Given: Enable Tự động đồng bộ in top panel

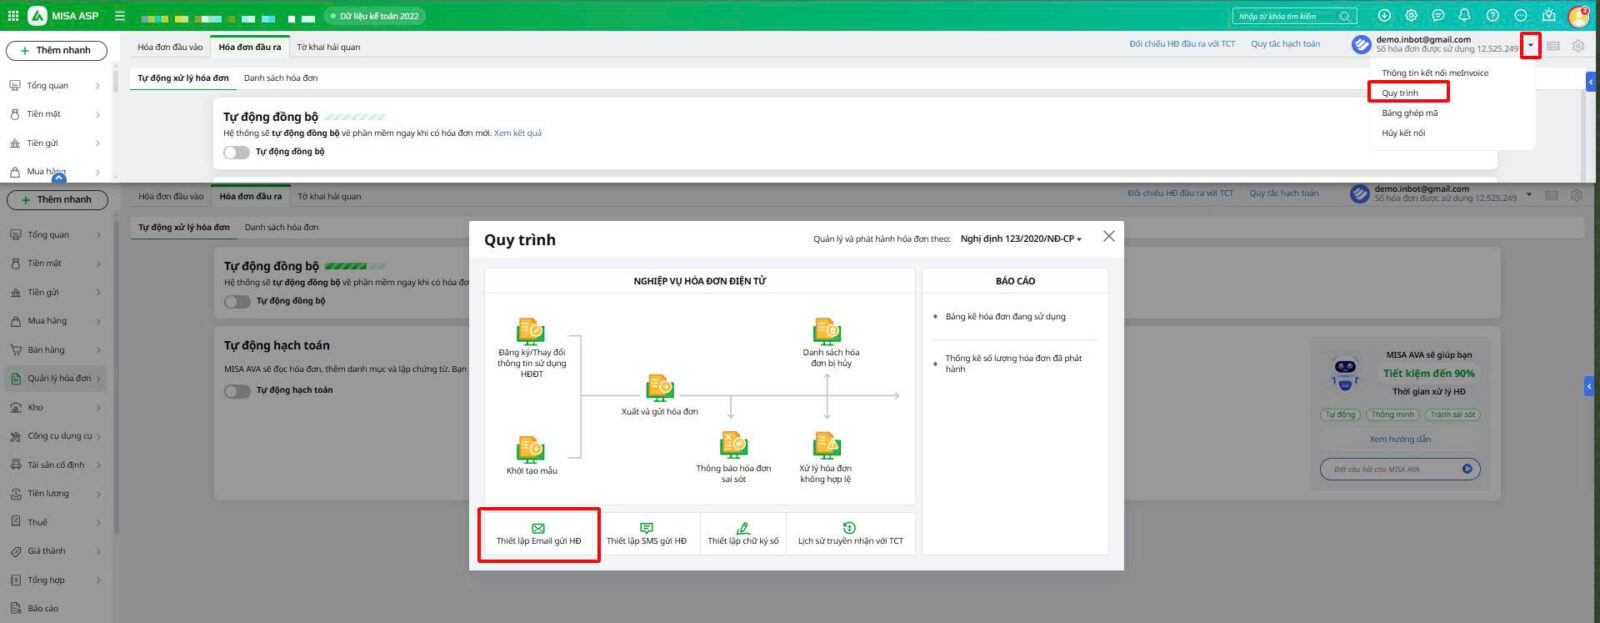Looking at the screenshot, I should click(x=236, y=152).
